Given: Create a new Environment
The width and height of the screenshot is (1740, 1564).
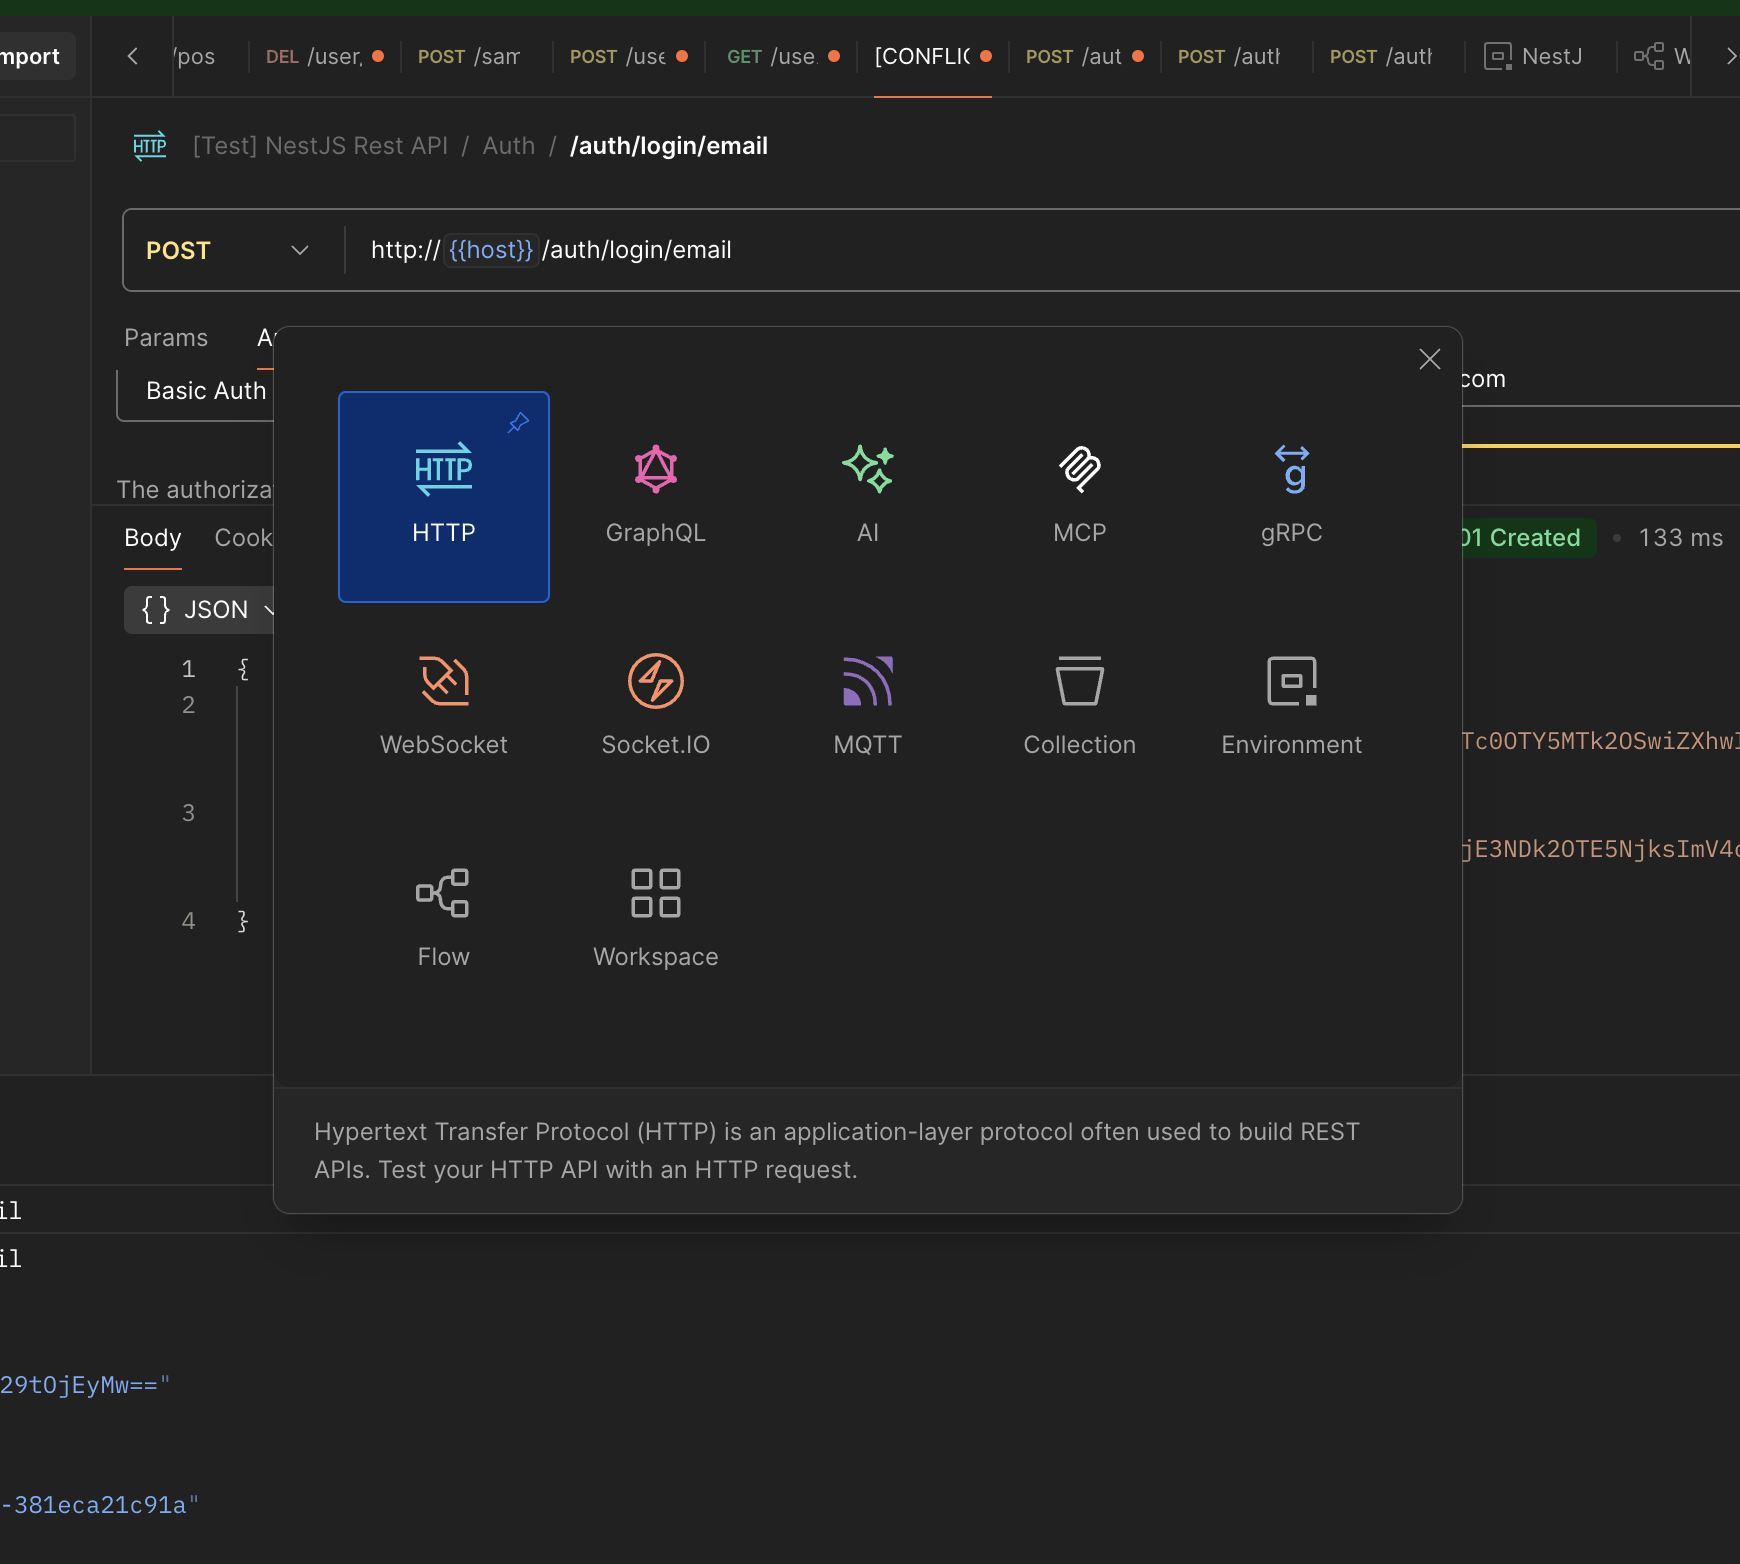Looking at the screenshot, I should pos(1292,709).
